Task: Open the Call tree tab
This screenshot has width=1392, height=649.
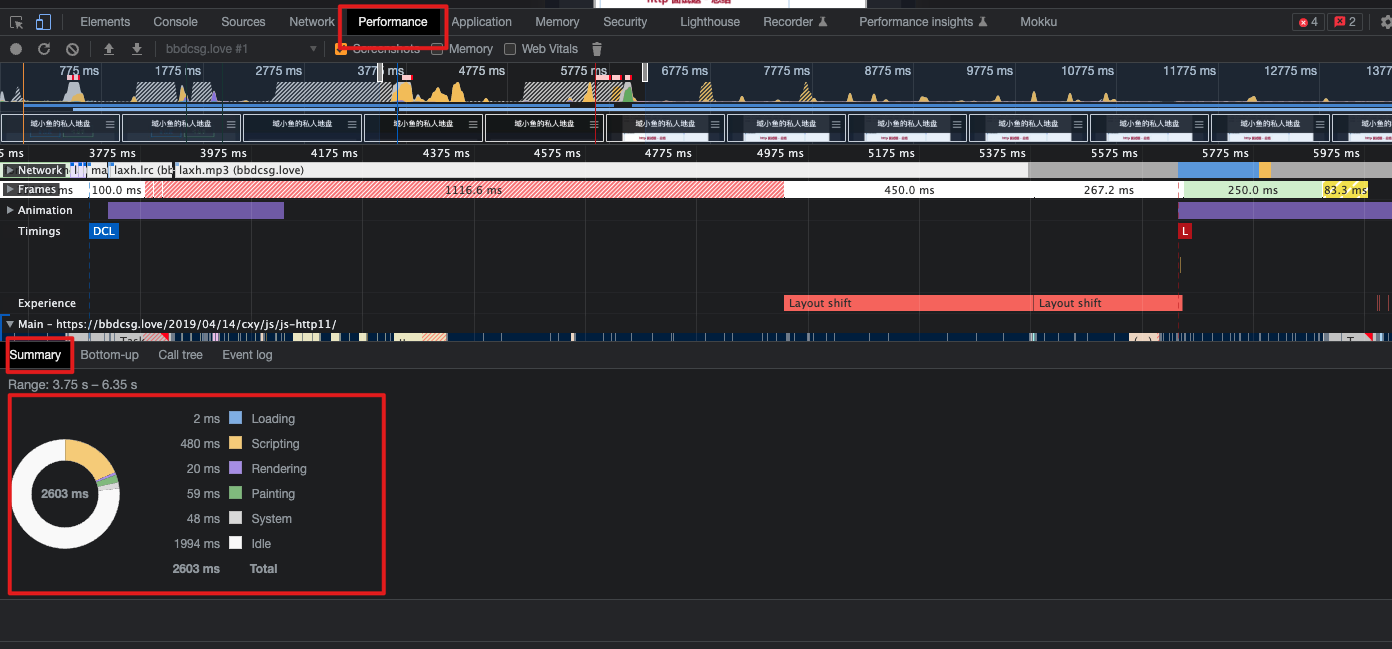Action: pos(180,355)
